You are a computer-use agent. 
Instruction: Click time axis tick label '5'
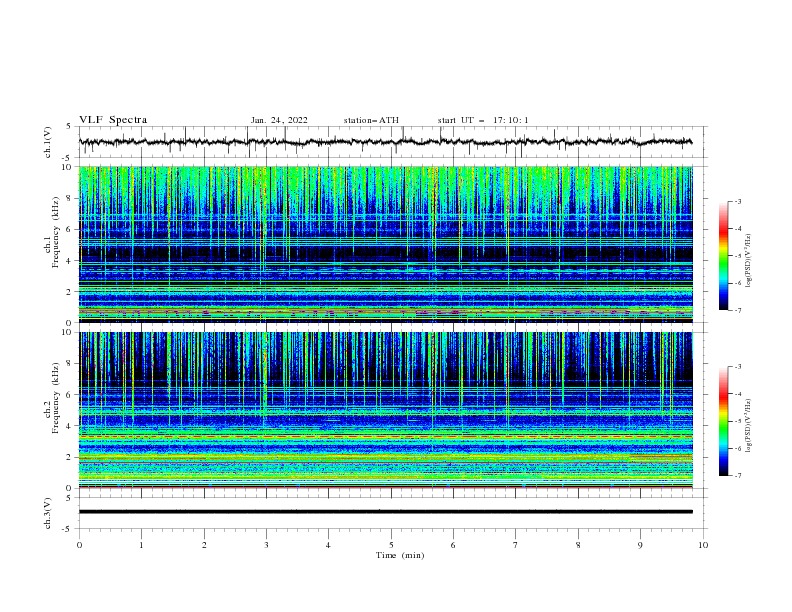click(391, 545)
